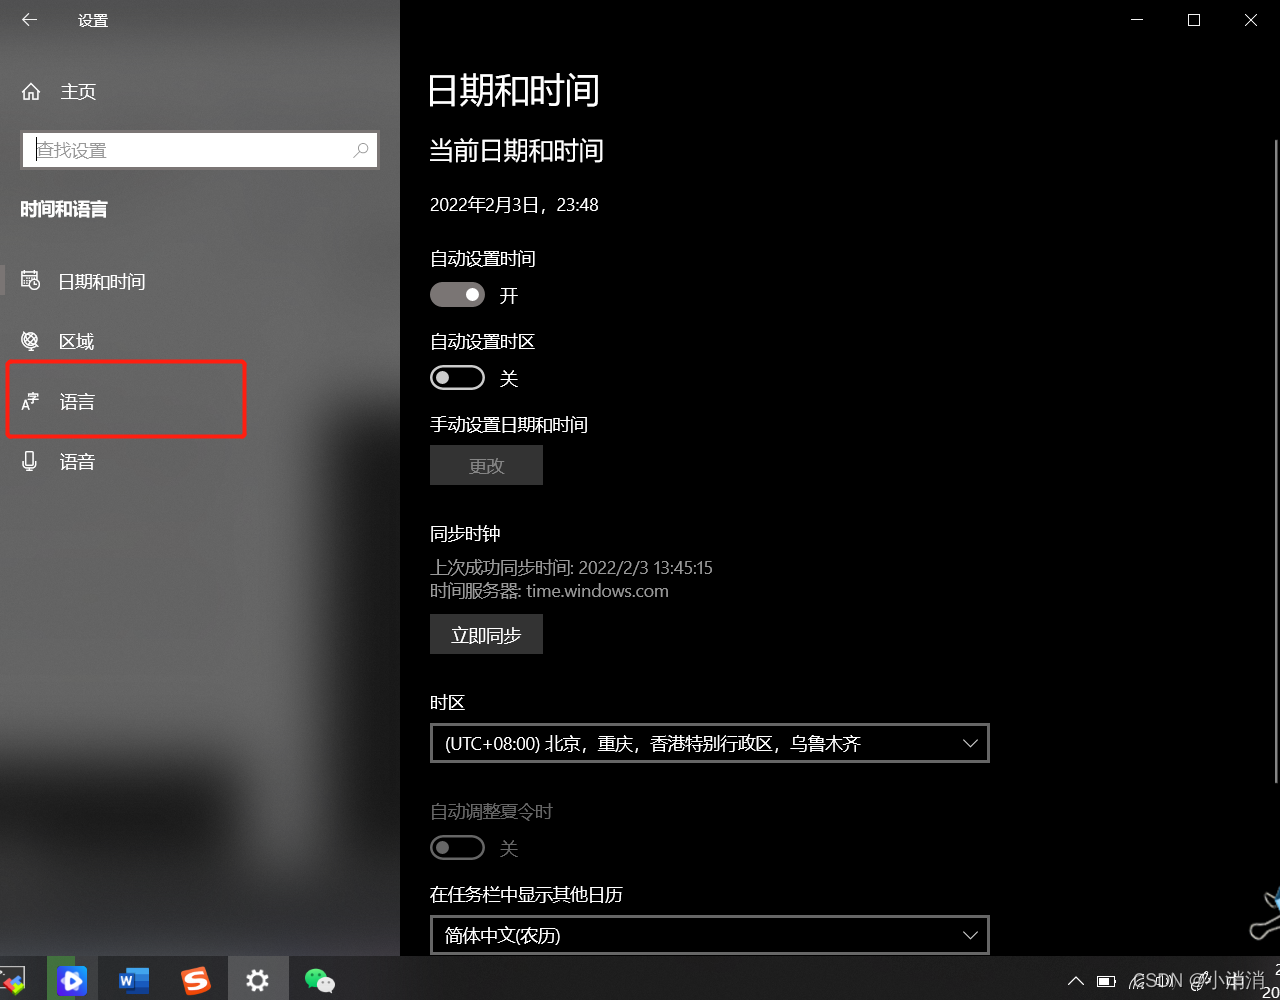Screen dimensions: 1280x1000
Task: Launch Word from the taskbar
Action: pyautogui.click(x=133, y=978)
